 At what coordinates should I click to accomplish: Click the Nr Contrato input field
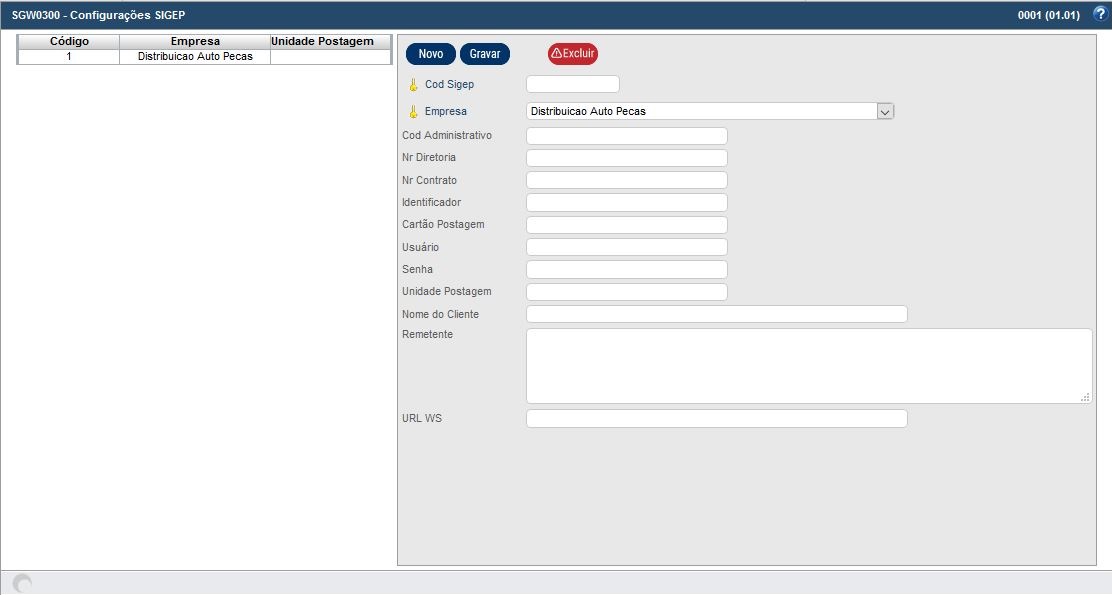point(626,180)
